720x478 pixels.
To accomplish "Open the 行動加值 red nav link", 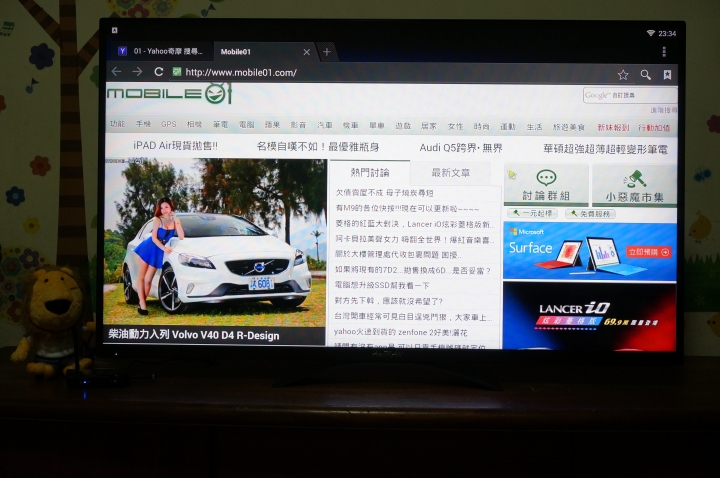I will tap(654, 128).
